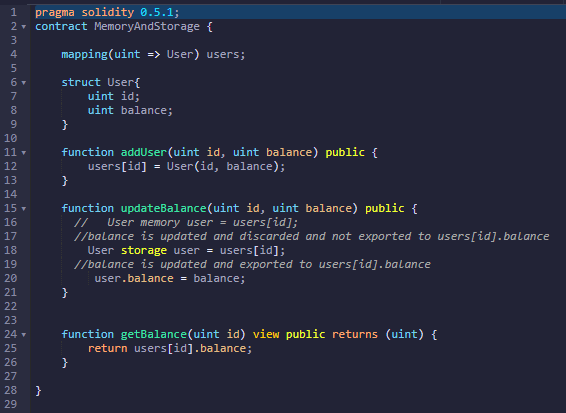Collapse the MemoryAndStorage contract fold arrow
Viewport: 566px width, 413px height.
pos(24,27)
